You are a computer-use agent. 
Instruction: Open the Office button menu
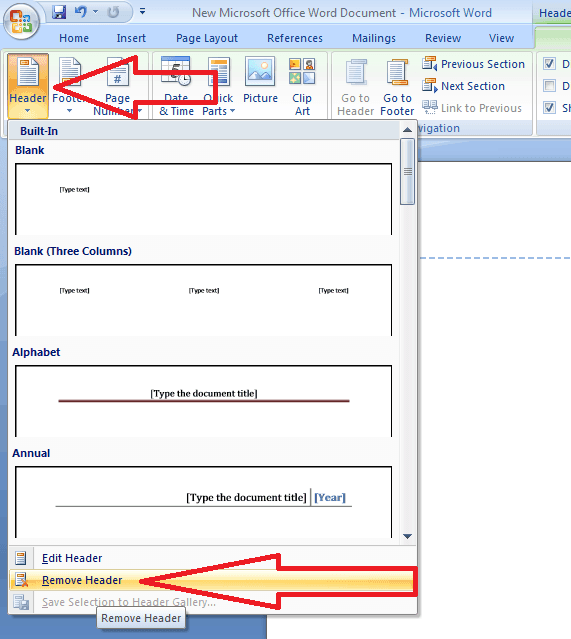click(x=21, y=21)
